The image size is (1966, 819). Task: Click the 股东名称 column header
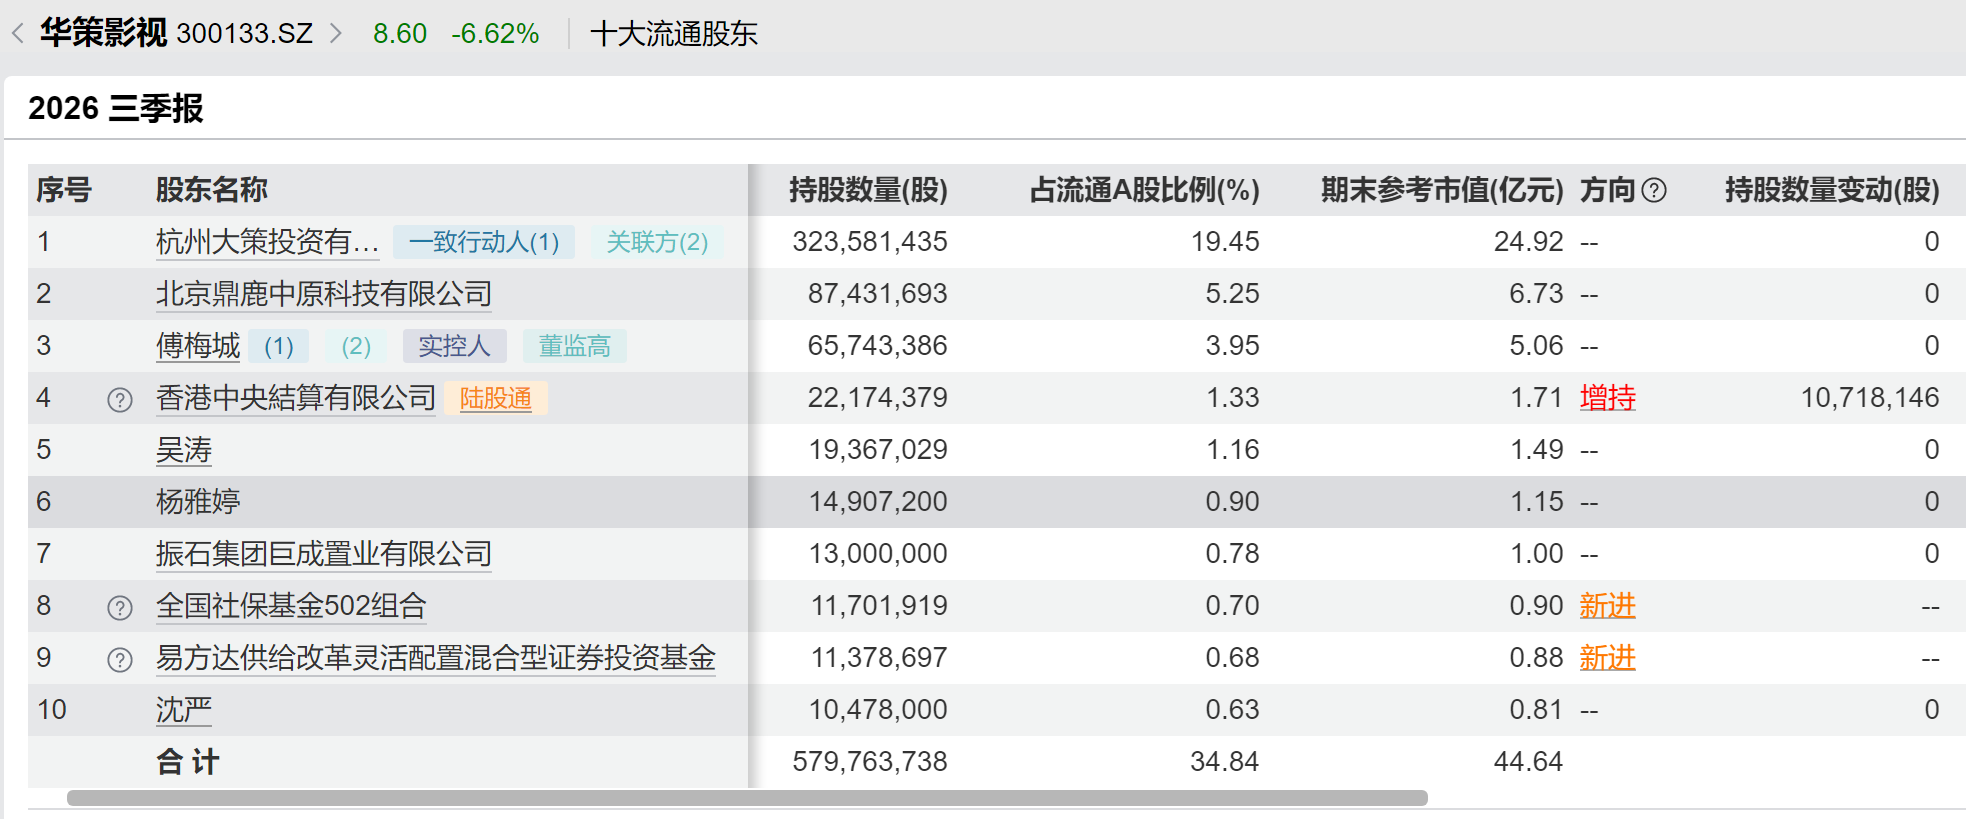212,190
